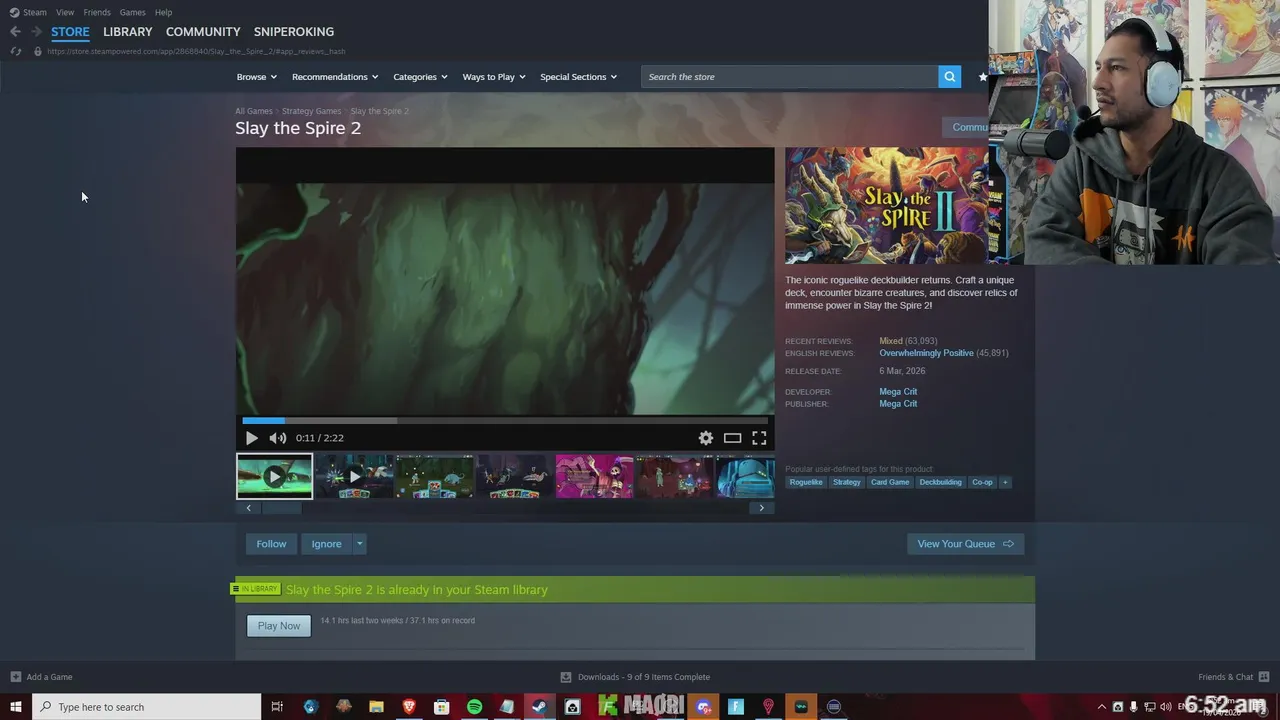Screen dimensions: 1280x720
Task: Select the first trailer thumbnail
Action: [x=274, y=476]
